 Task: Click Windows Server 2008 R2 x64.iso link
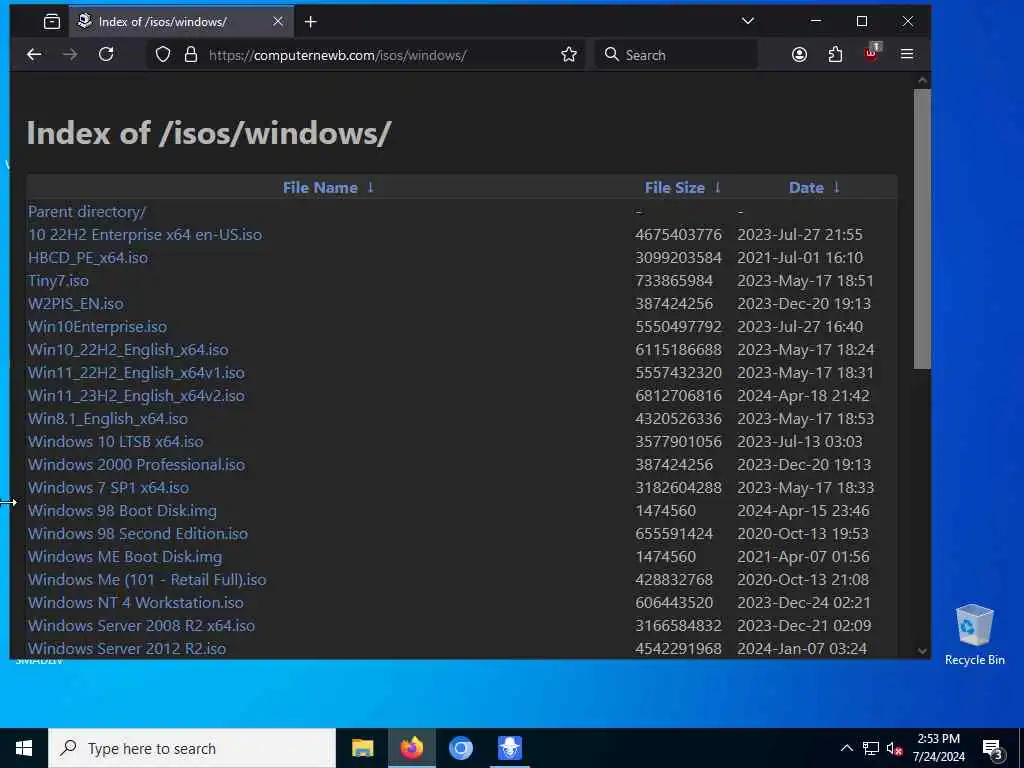tap(141, 625)
